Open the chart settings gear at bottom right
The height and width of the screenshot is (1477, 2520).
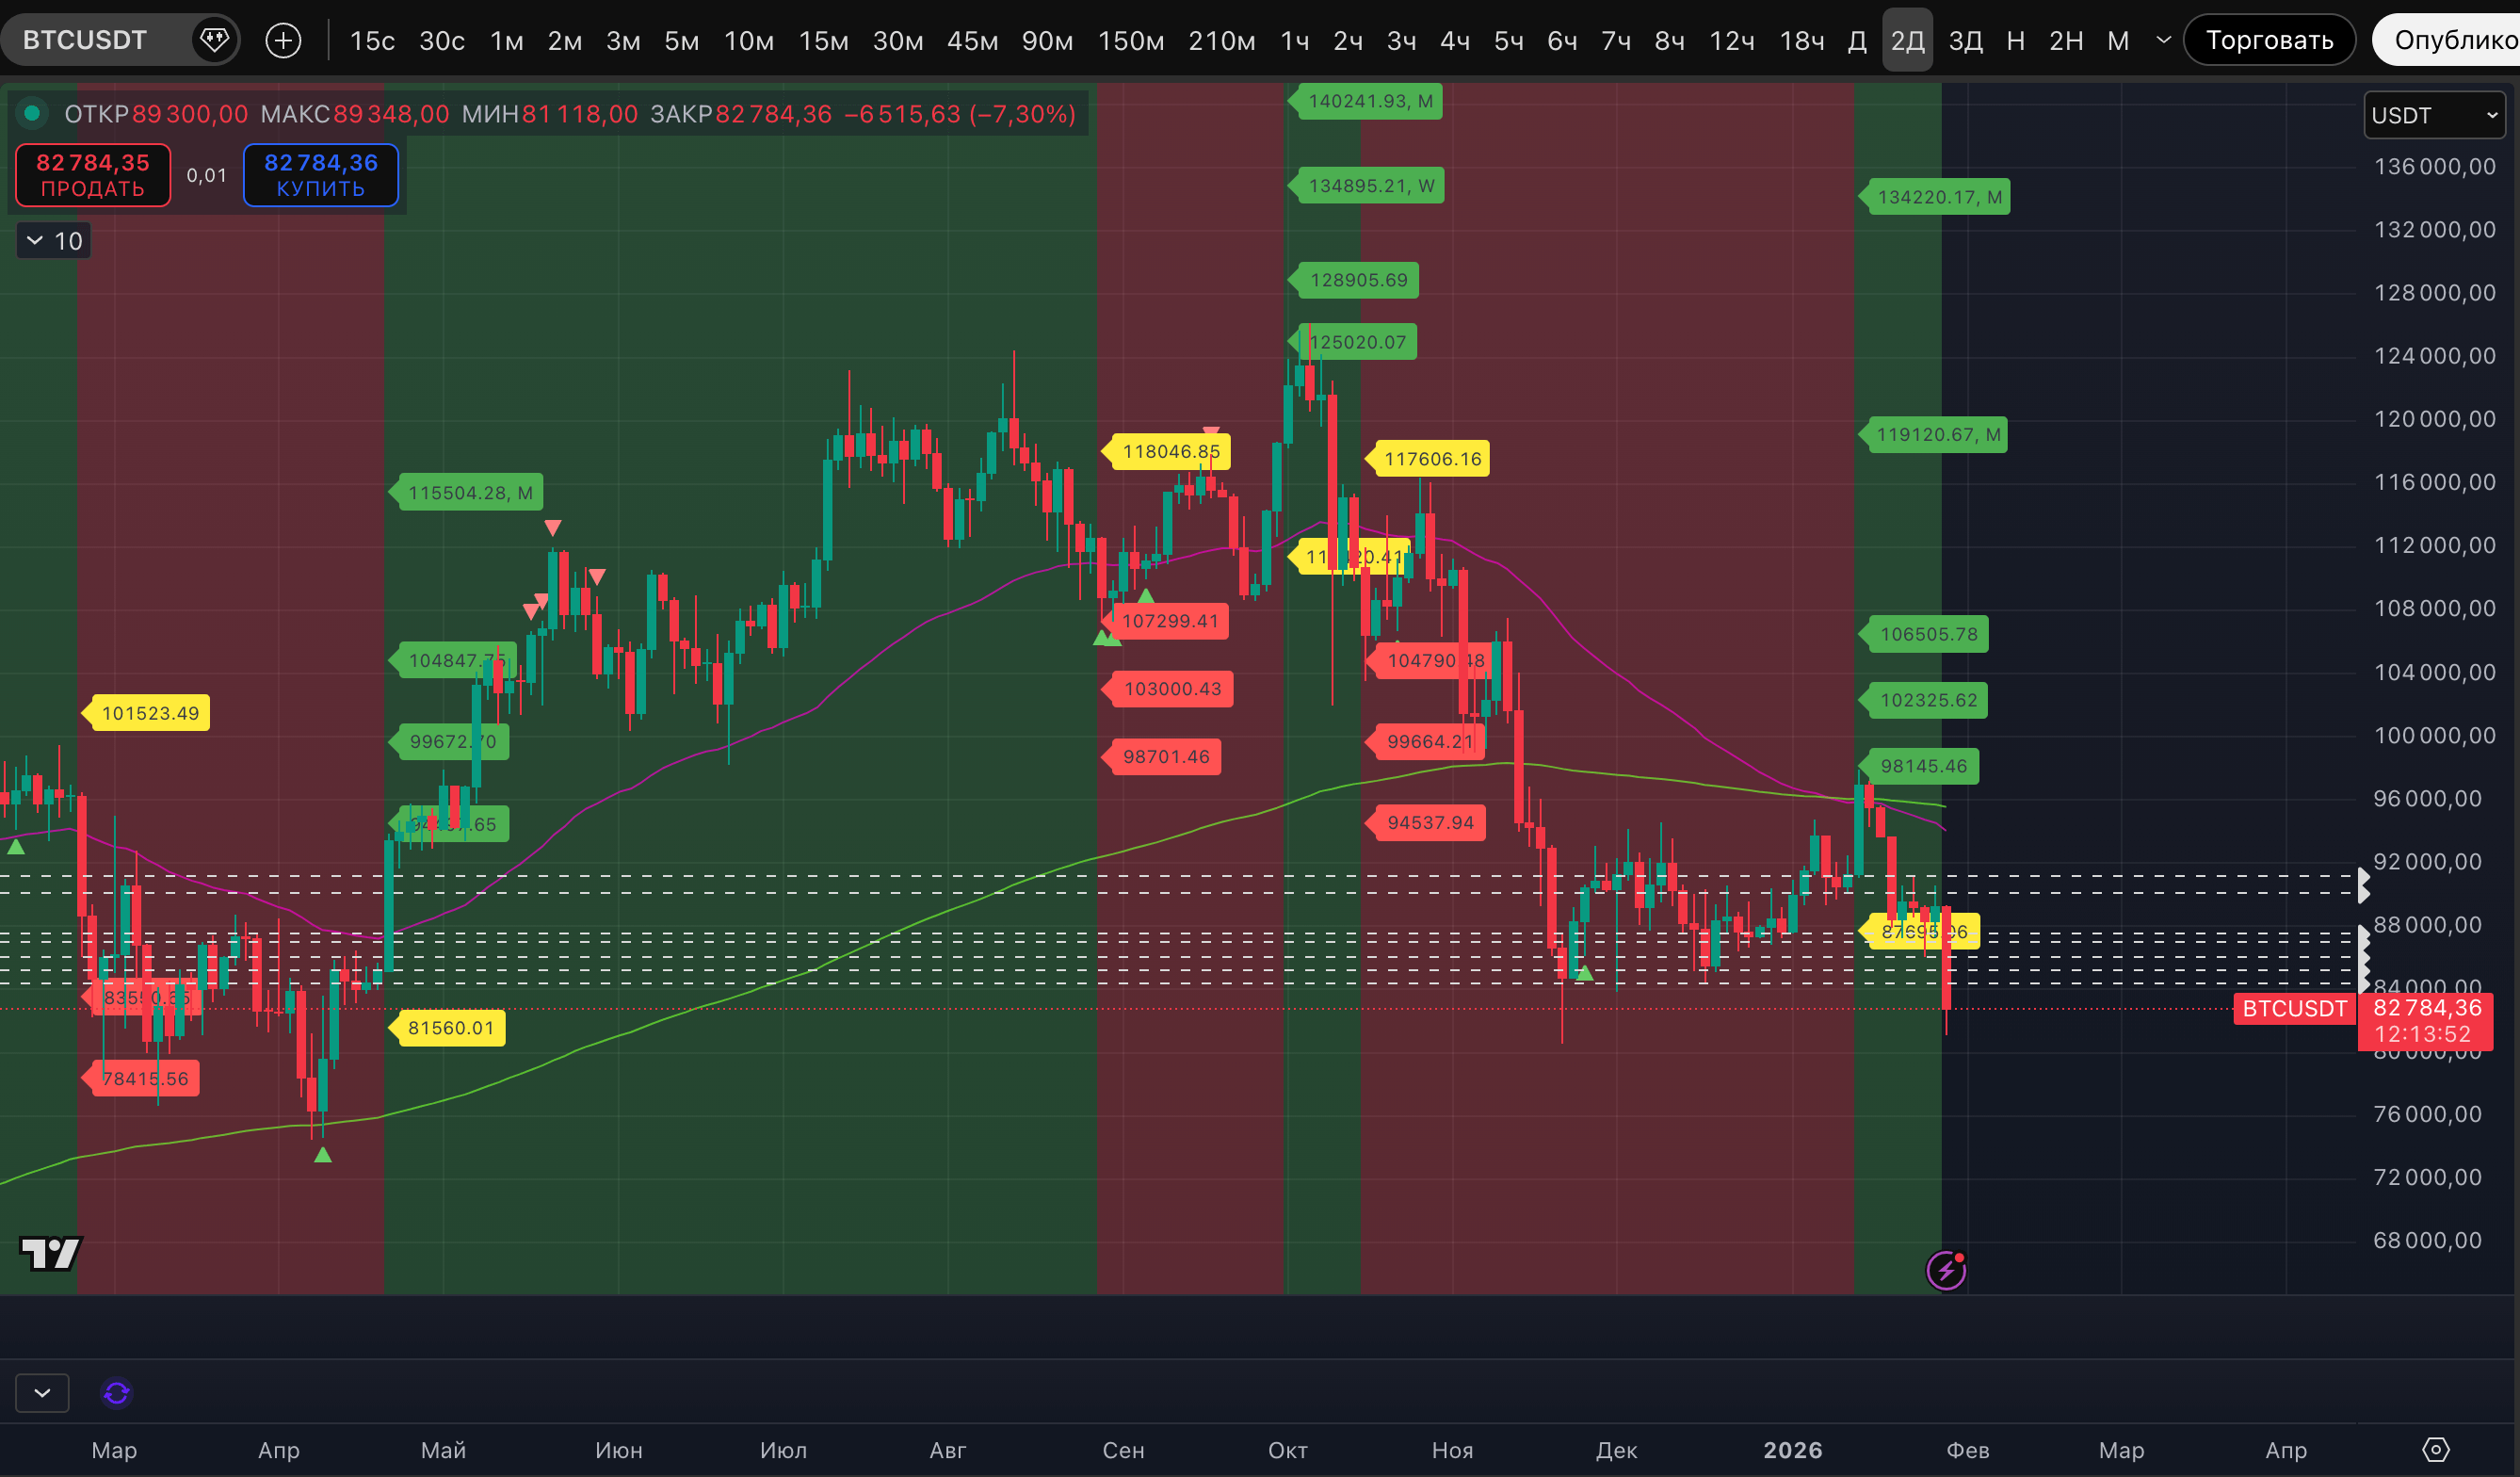2436,1449
